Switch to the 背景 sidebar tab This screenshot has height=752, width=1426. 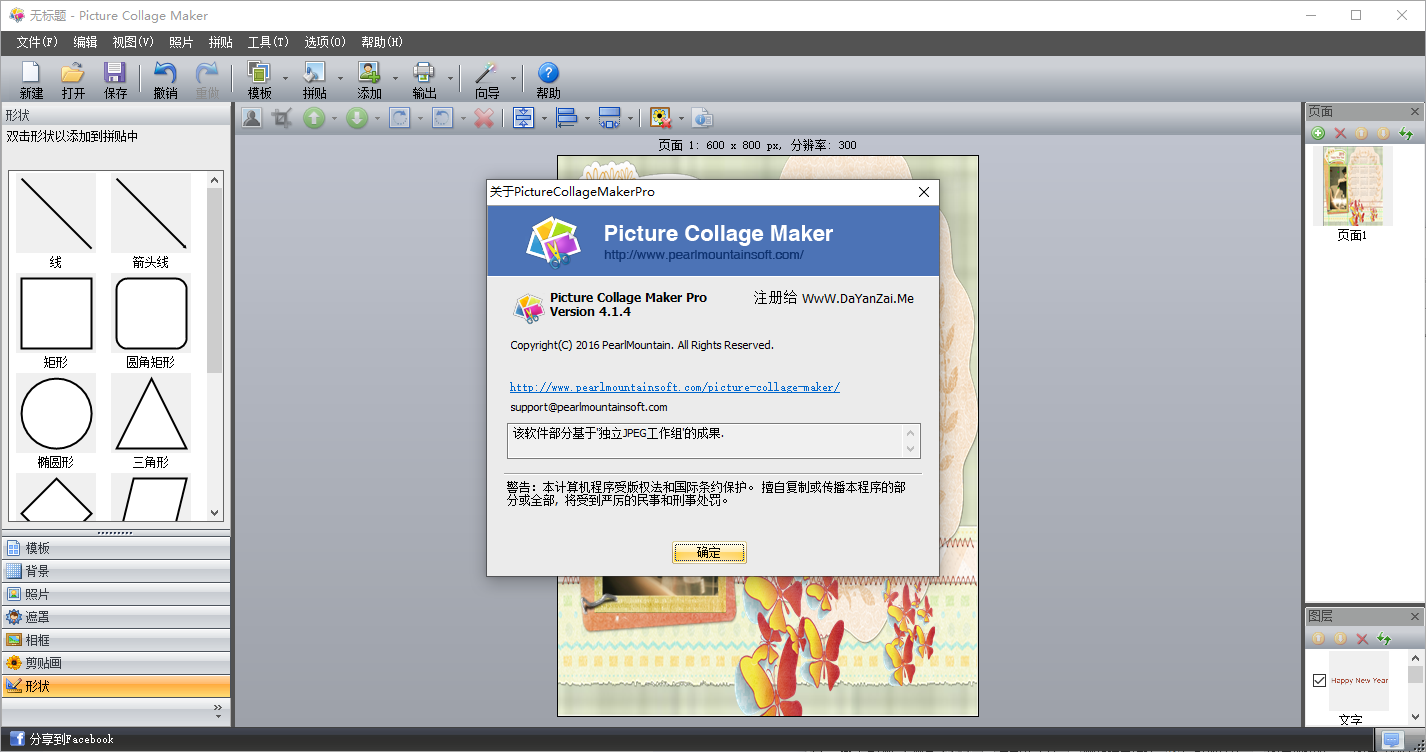116,571
